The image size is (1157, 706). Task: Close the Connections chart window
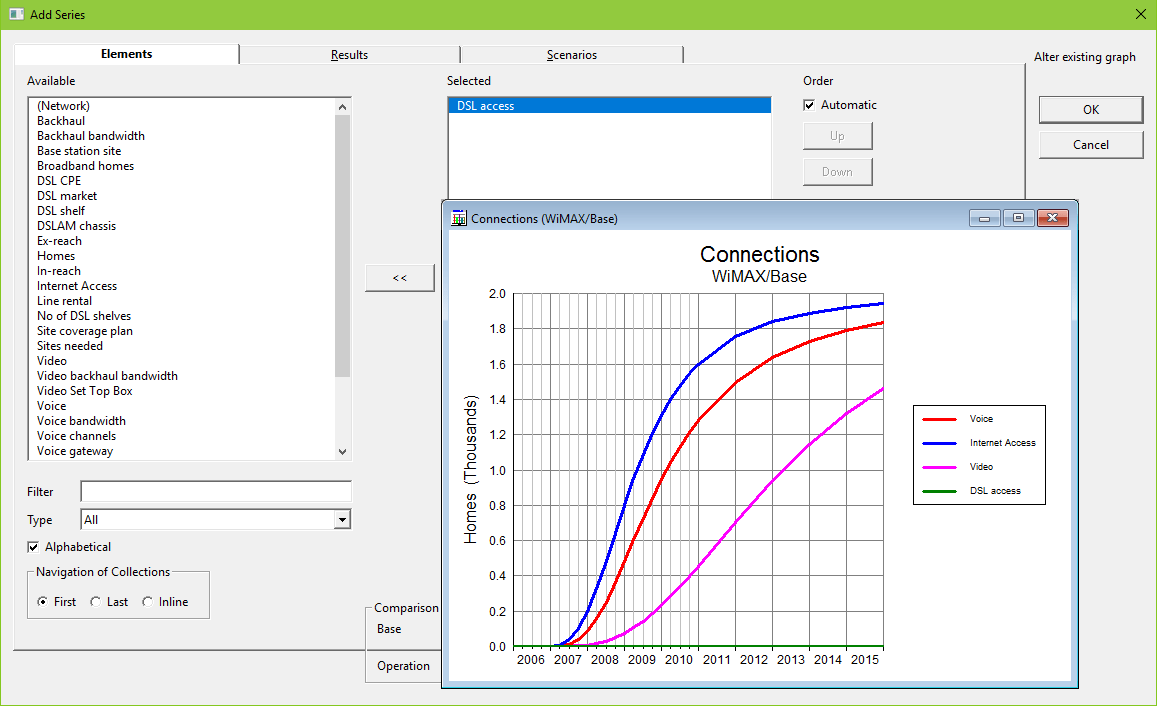1053,218
